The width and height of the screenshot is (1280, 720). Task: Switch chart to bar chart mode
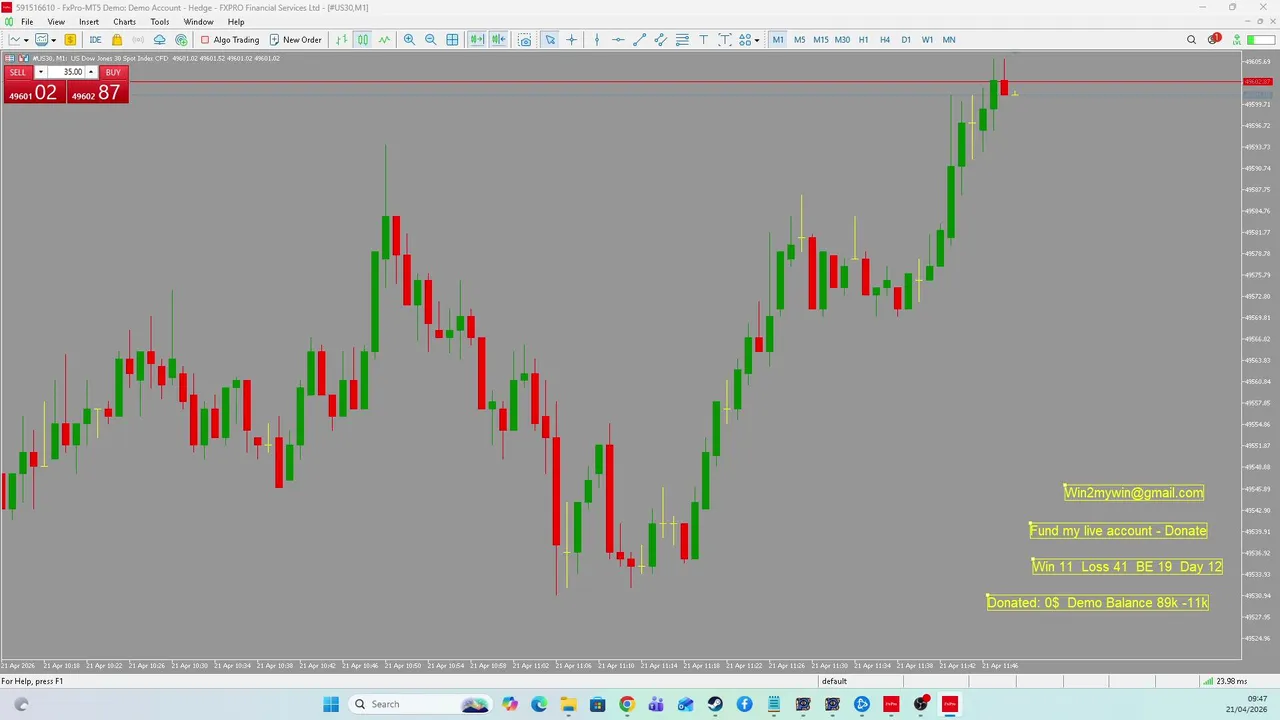tap(341, 40)
